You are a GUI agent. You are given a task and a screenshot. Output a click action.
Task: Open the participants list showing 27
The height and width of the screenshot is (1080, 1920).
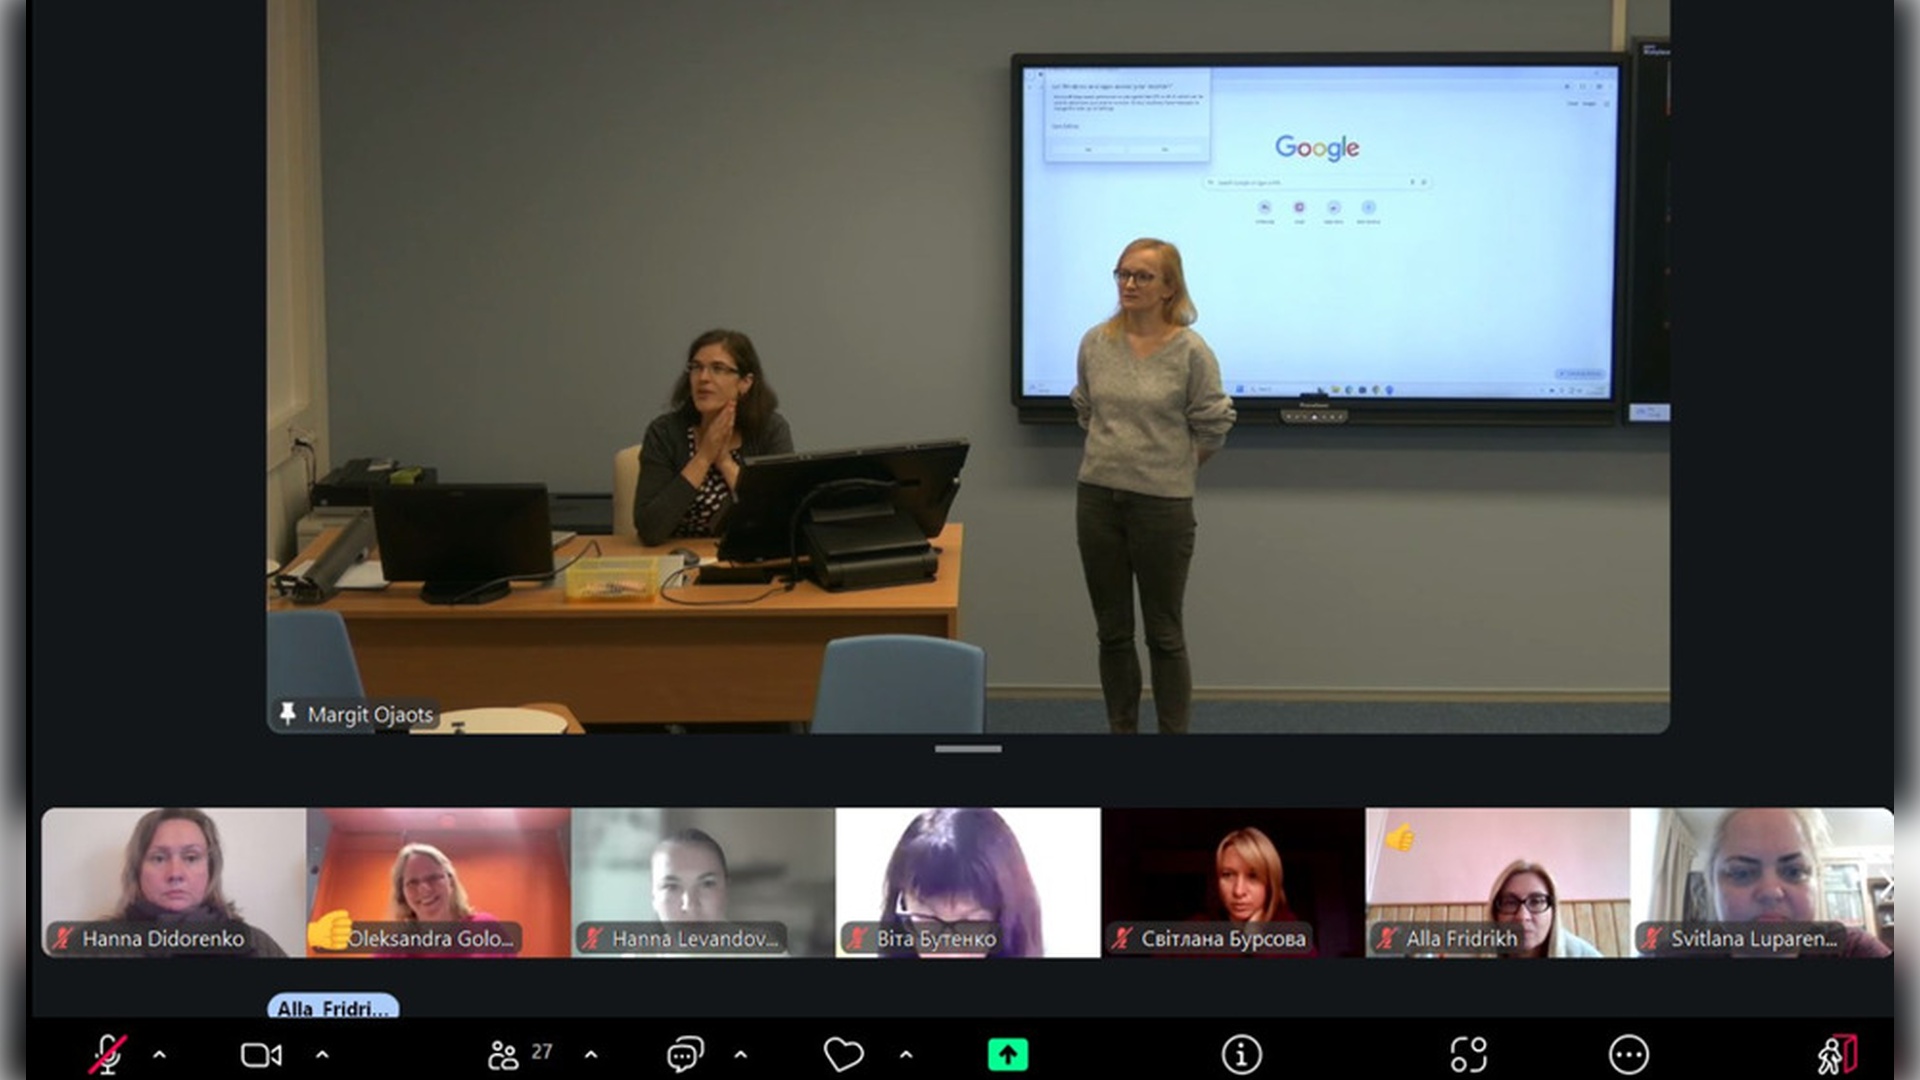[519, 1054]
